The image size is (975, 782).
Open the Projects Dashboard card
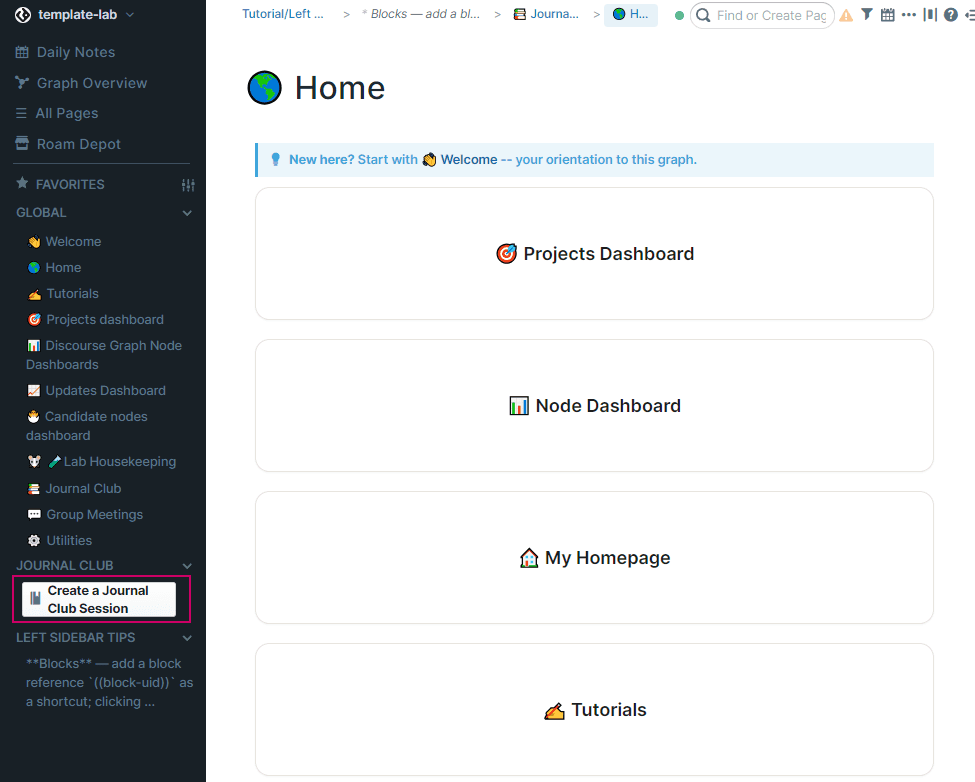coord(594,254)
